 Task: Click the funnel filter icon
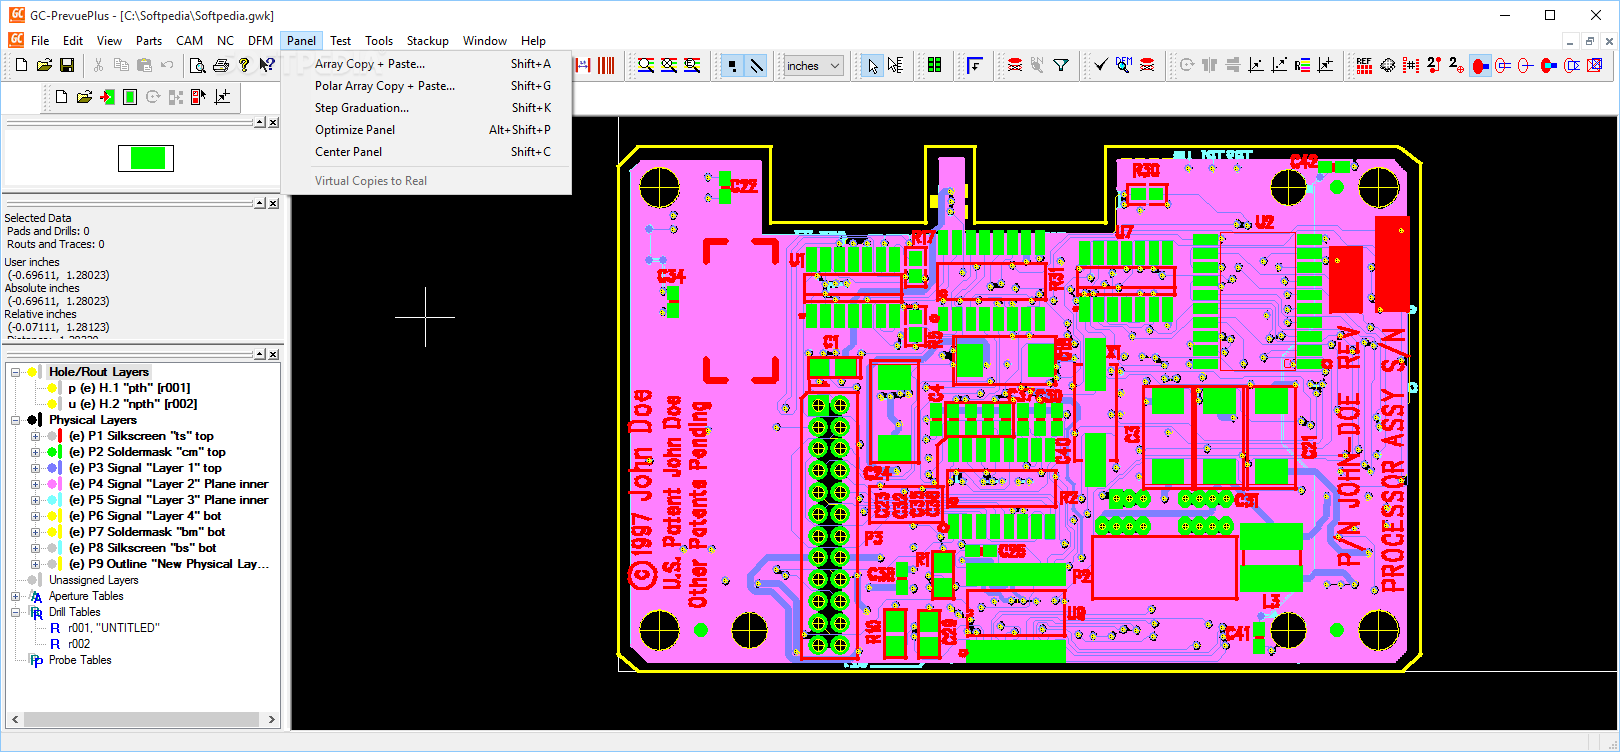(1061, 65)
